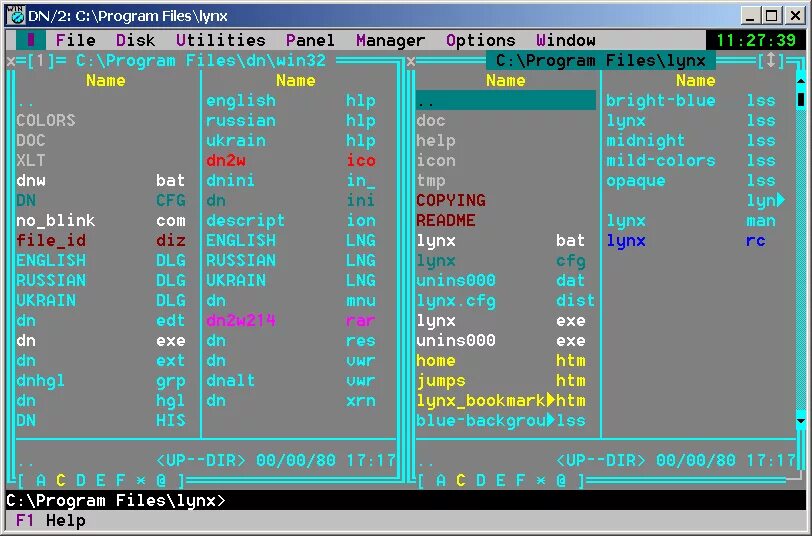Close the left dn\win32 panel with its x
The width and height of the screenshot is (812, 536).
click(10, 61)
